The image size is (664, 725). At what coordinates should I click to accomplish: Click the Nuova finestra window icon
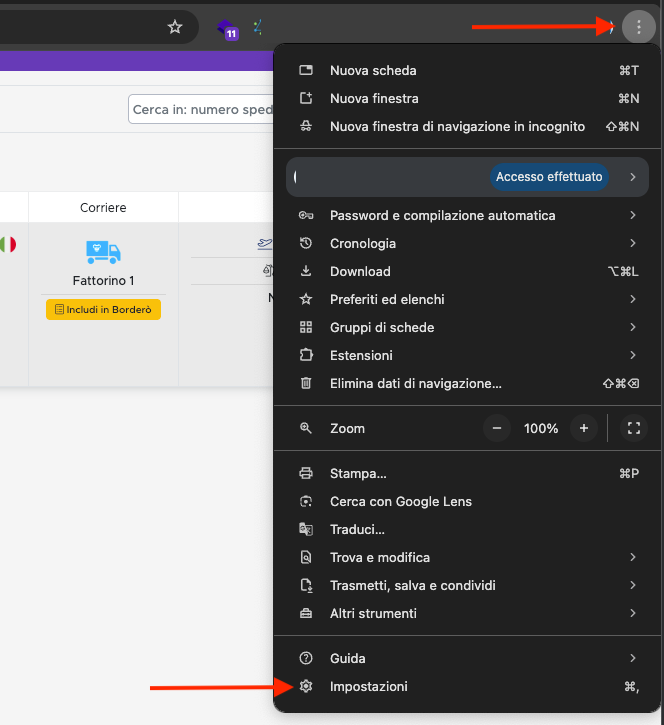click(x=306, y=98)
